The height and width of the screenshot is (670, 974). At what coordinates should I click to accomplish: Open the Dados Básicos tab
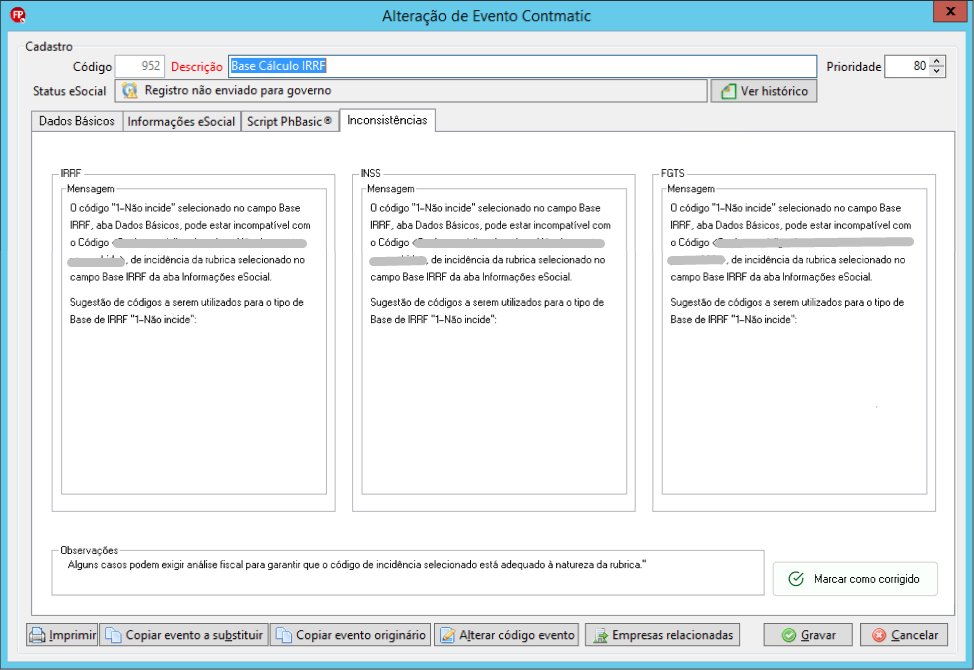(x=77, y=121)
